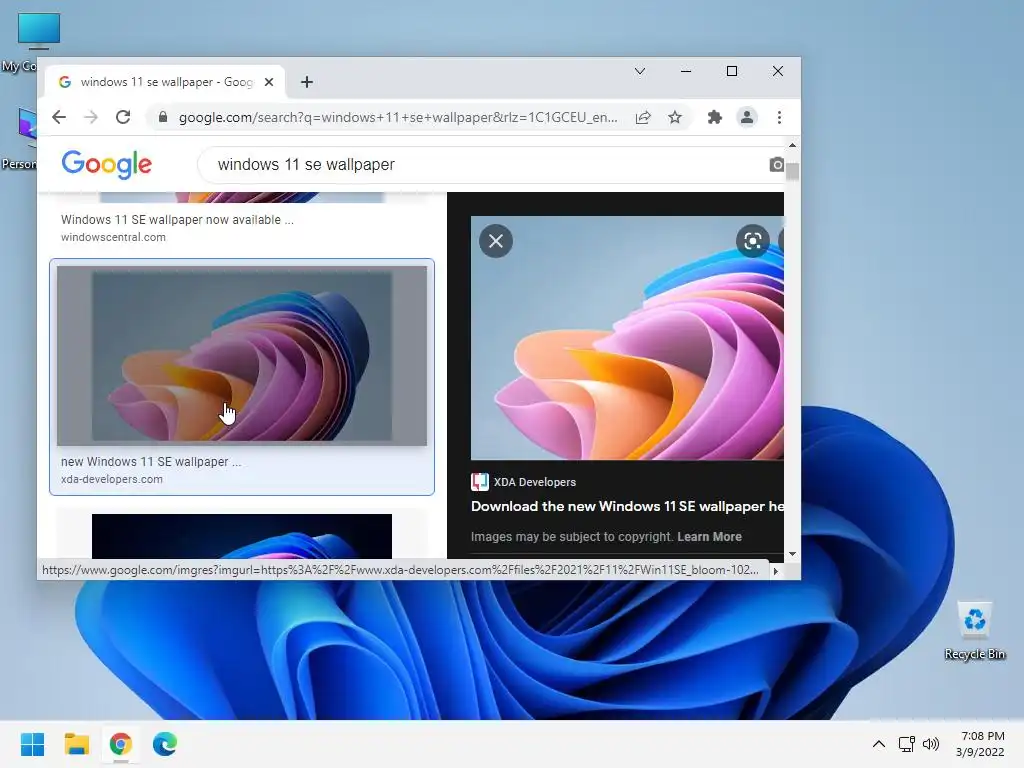Viewport: 1024px width, 768px height.
Task: Open the network status tray icon
Action: pyautogui.click(x=906, y=744)
